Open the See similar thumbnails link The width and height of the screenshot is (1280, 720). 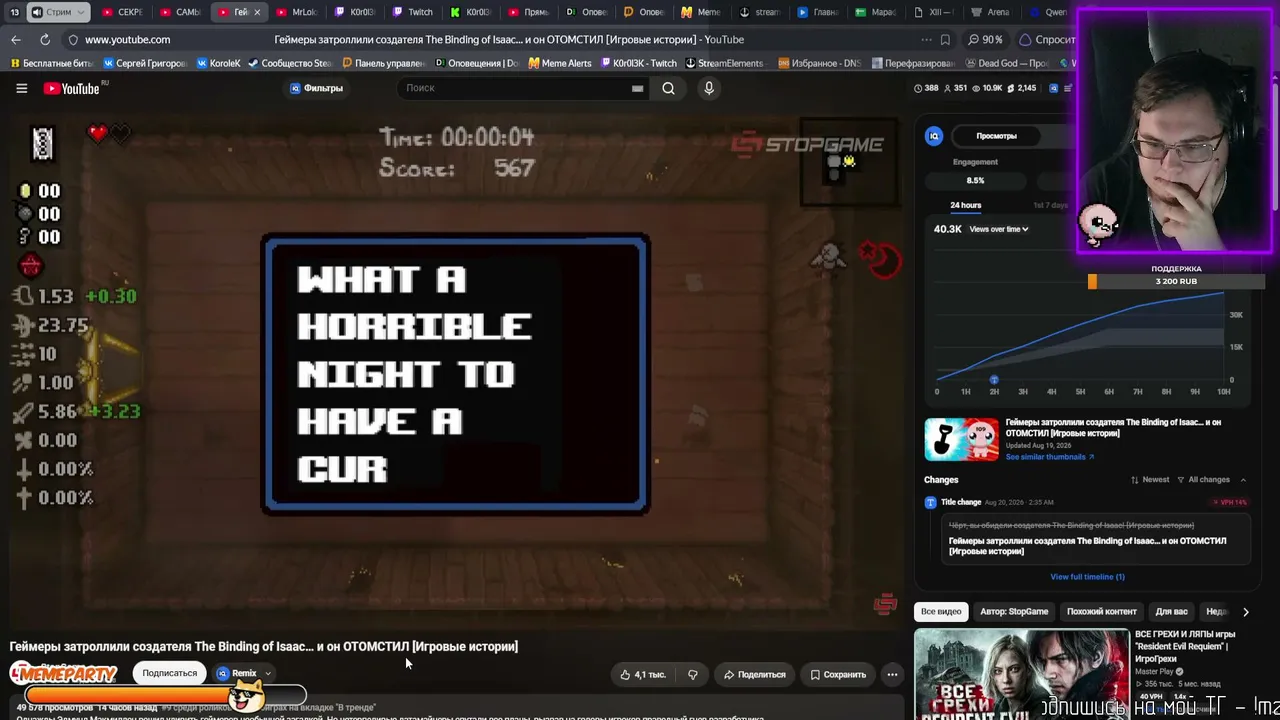[1050, 457]
